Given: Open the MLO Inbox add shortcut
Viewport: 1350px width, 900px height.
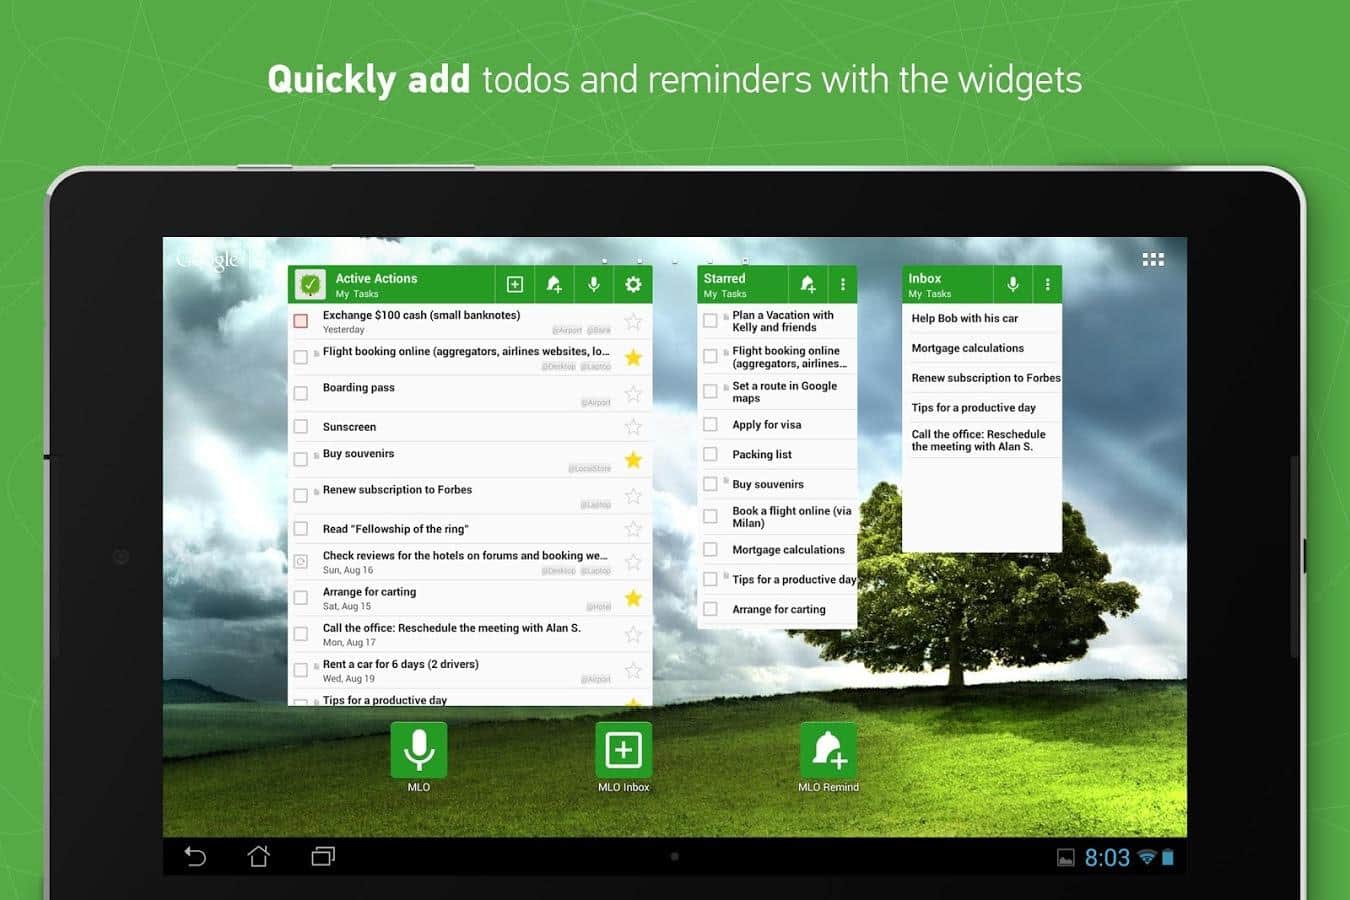Looking at the screenshot, I should coord(623,750).
